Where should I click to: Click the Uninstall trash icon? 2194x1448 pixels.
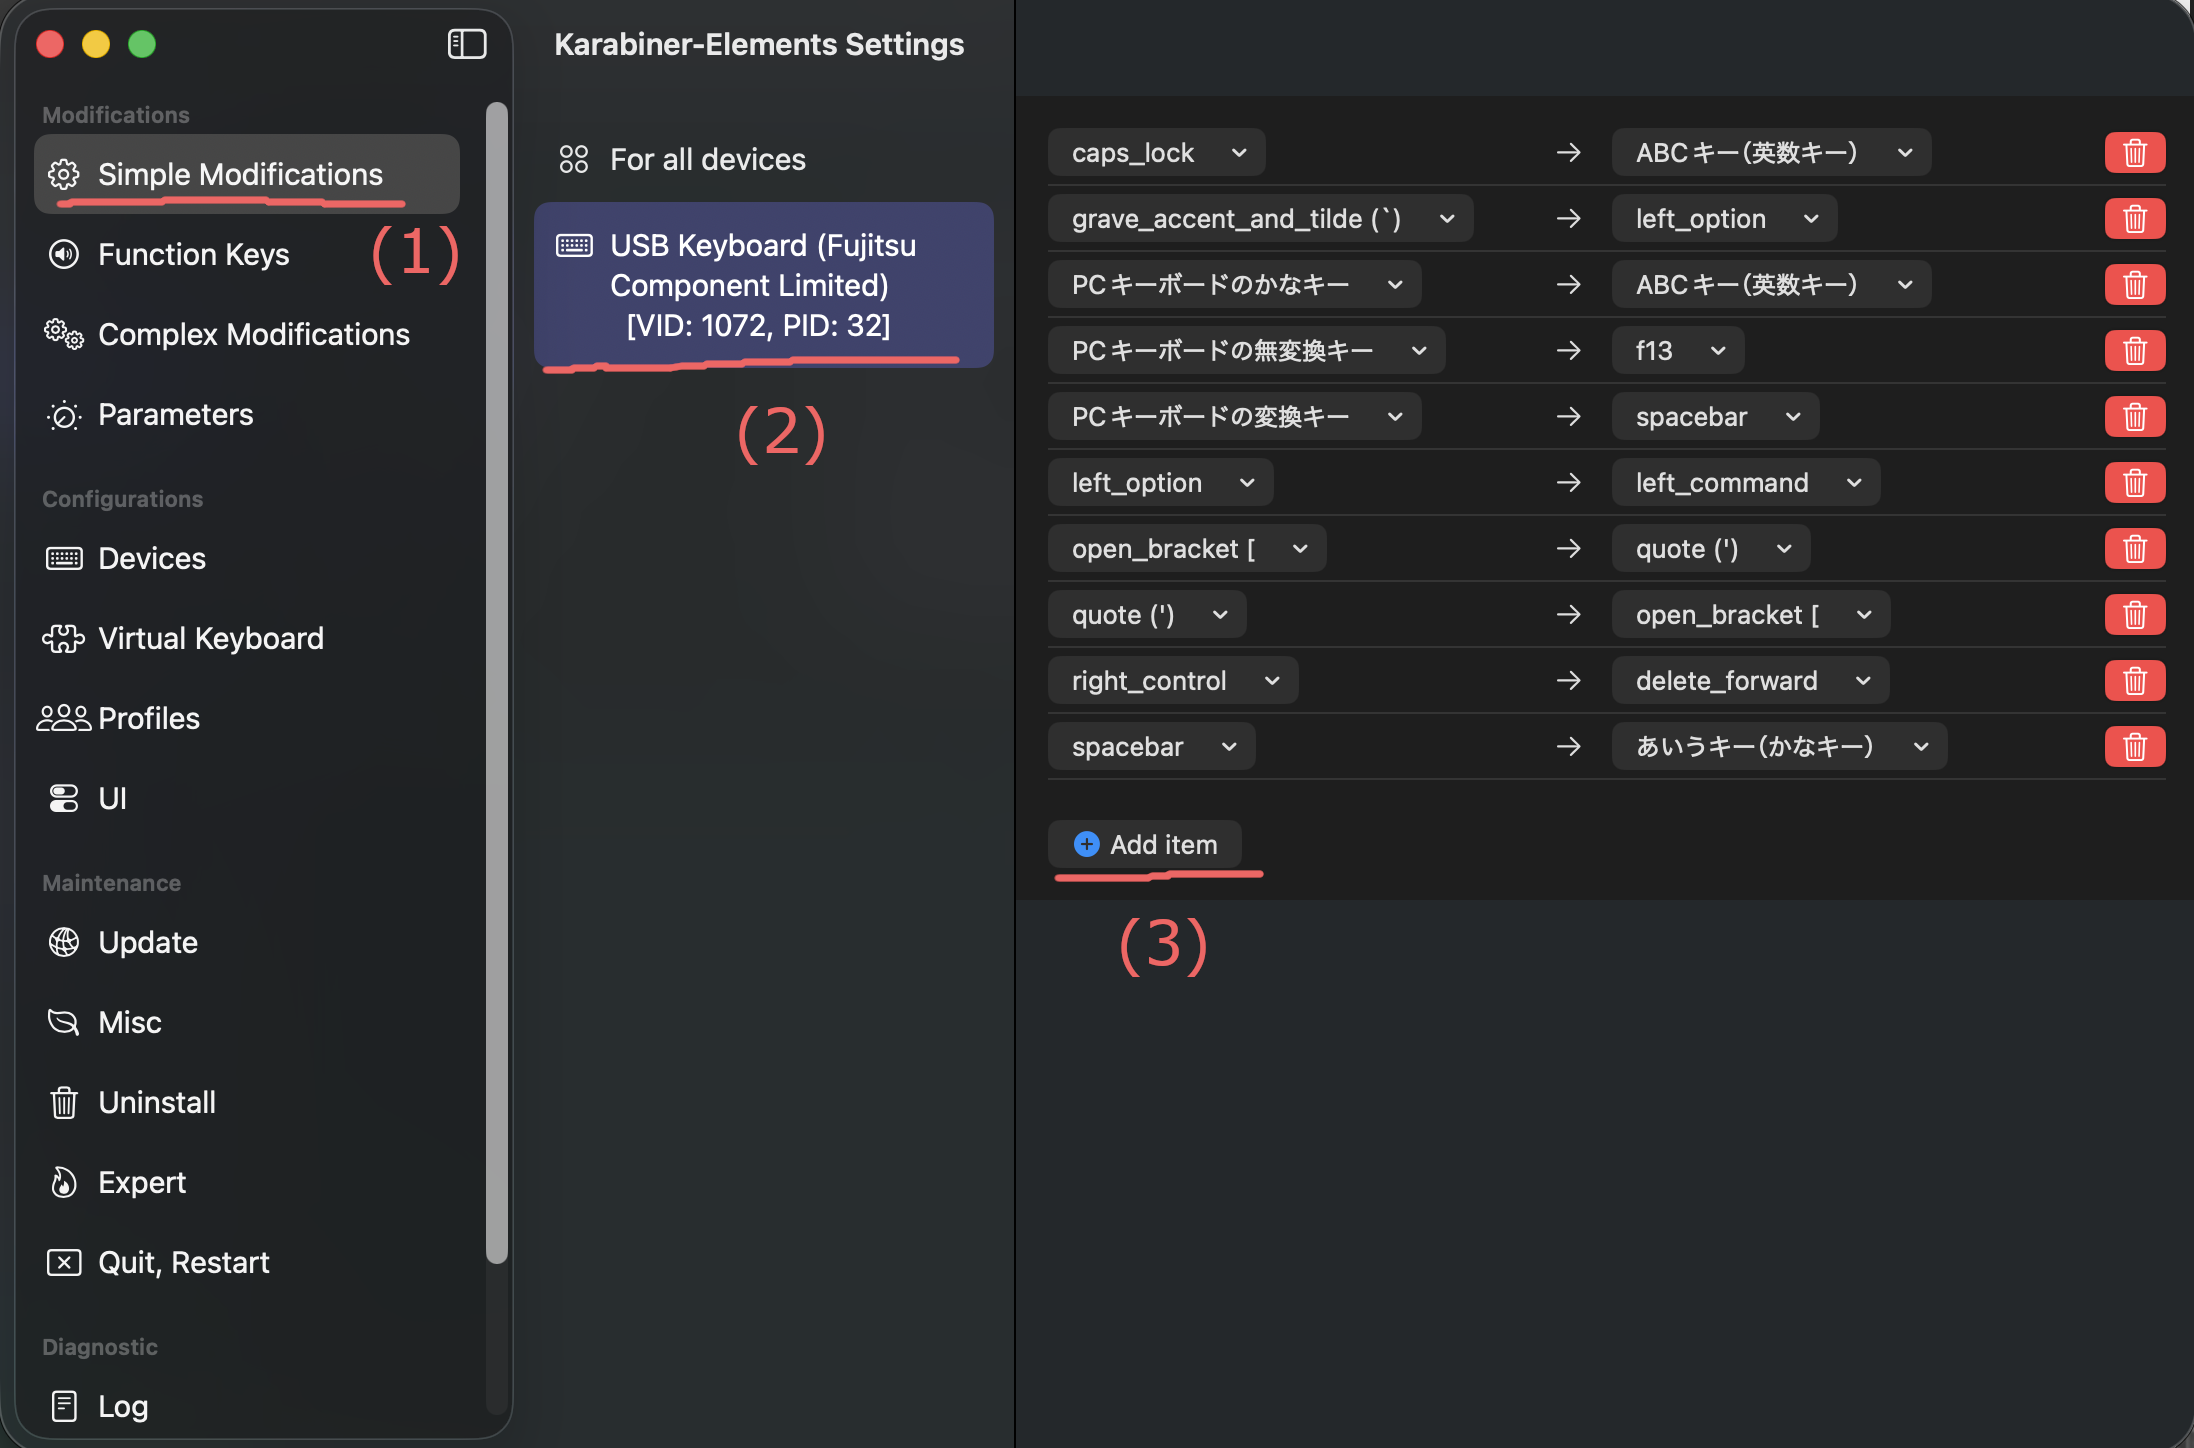tap(64, 1102)
